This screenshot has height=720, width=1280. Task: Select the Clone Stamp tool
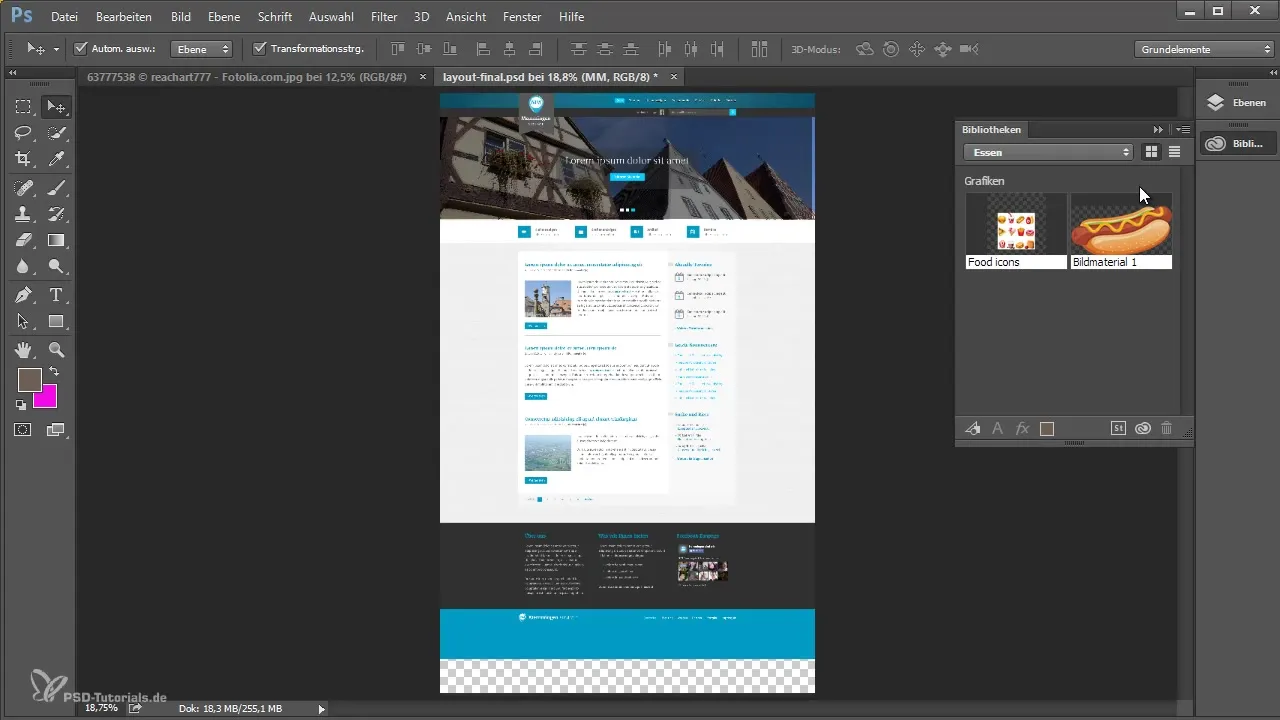pos(23,213)
